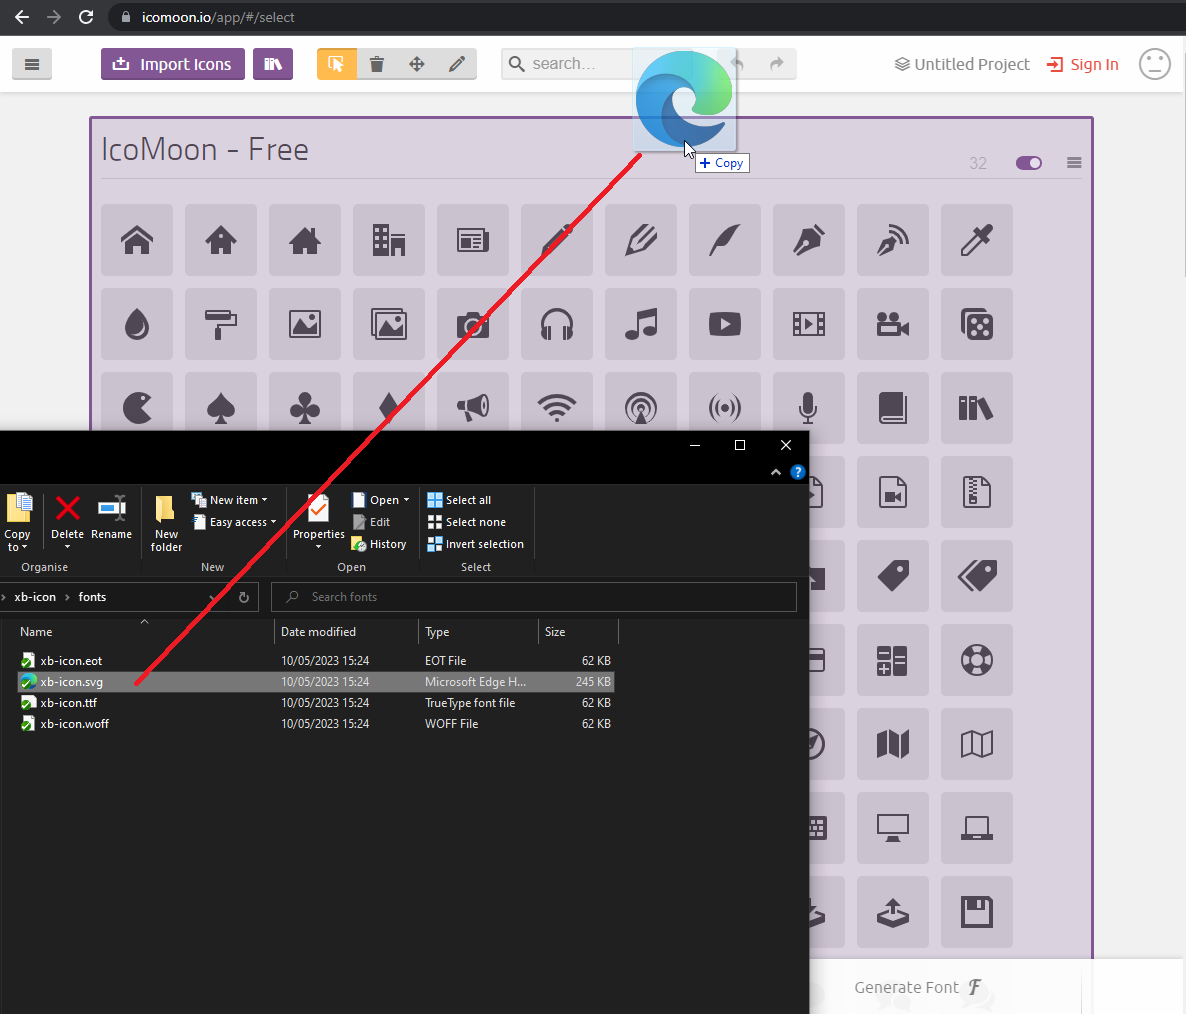Select the office building icon
The width and height of the screenshot is (1186, 1014).
pos(389,240)
